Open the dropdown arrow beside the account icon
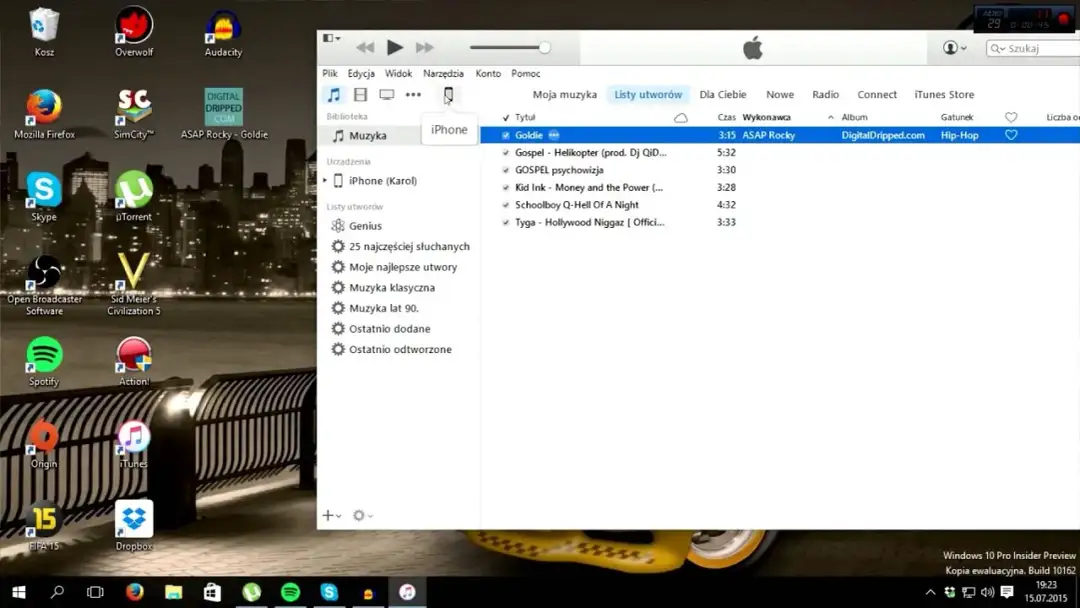The width and height of the screenshot is (1080, 608). click(x=962, y=48)
